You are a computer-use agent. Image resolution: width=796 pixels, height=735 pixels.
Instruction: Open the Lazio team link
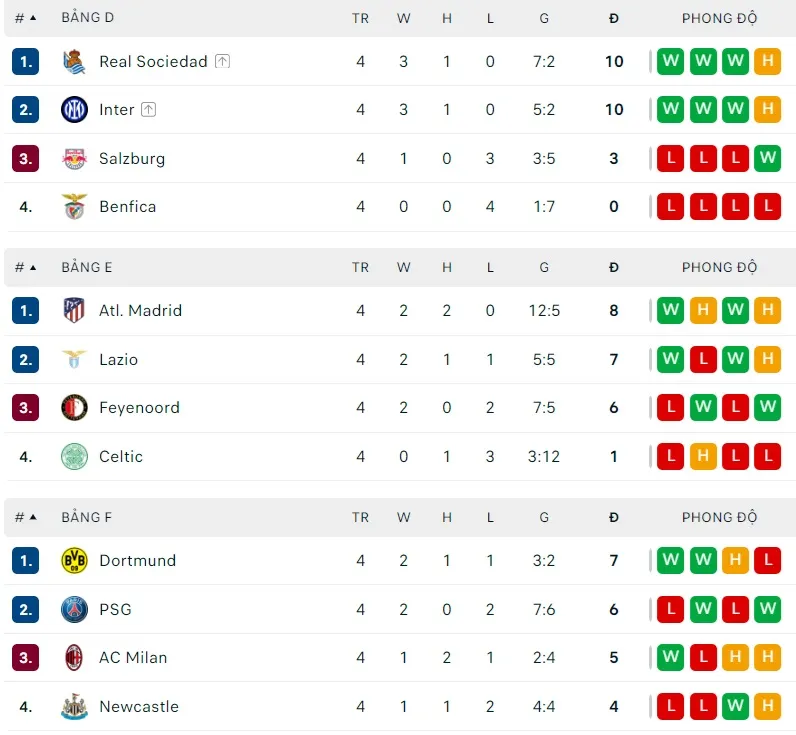[118, 360]
